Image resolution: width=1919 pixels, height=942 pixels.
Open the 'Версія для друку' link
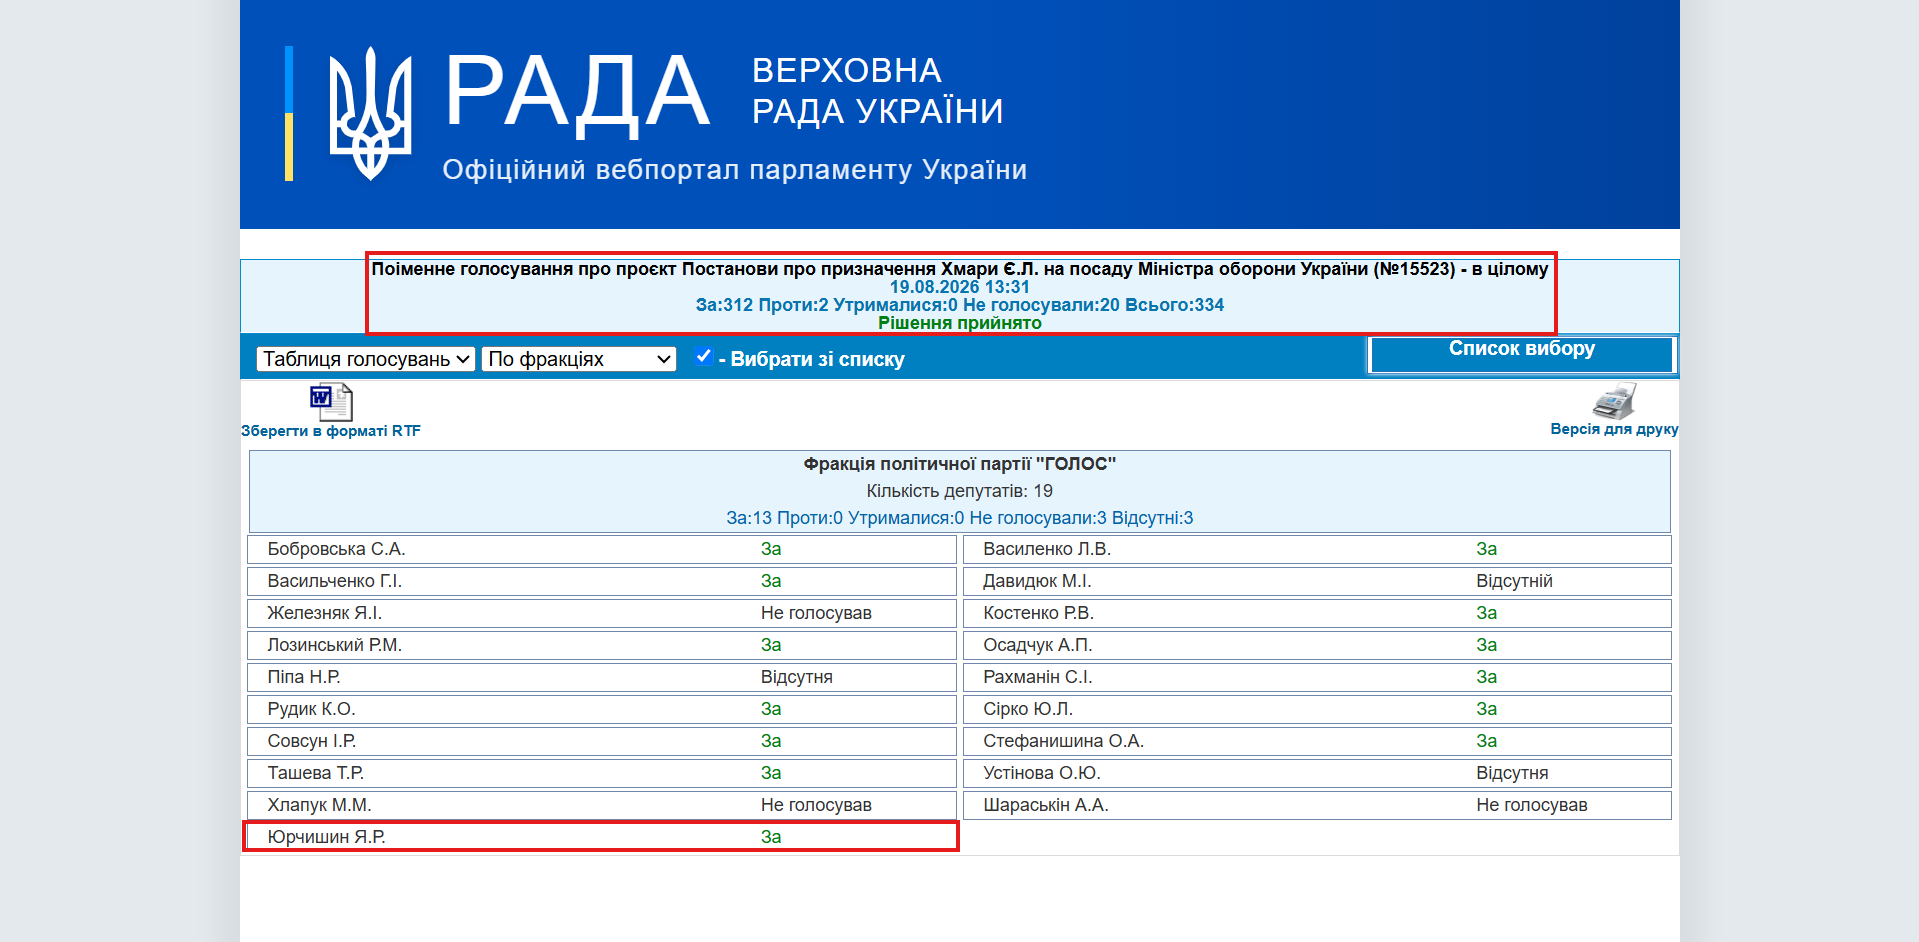tap(1614, 429)
